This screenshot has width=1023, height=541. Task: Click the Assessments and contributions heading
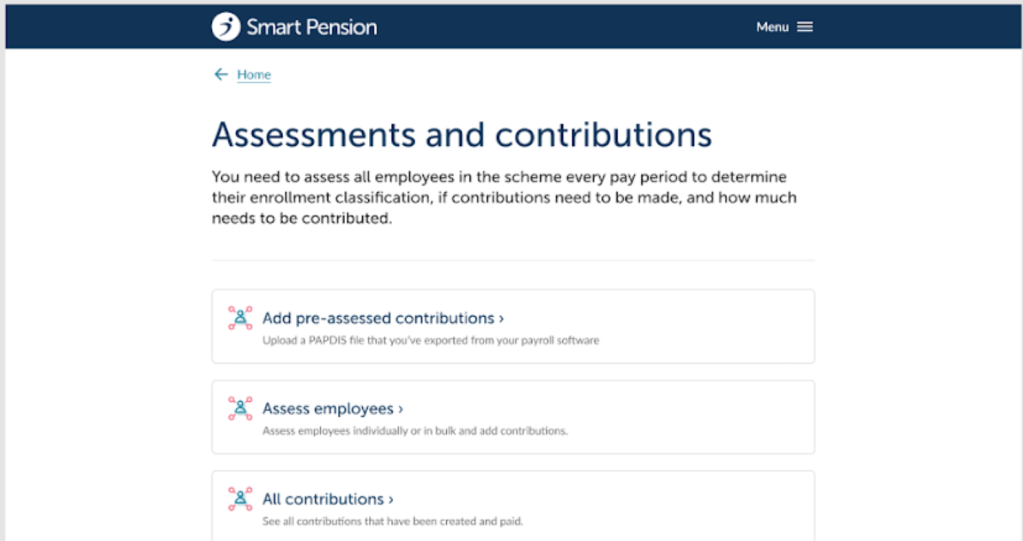click(x=462, y=135)
